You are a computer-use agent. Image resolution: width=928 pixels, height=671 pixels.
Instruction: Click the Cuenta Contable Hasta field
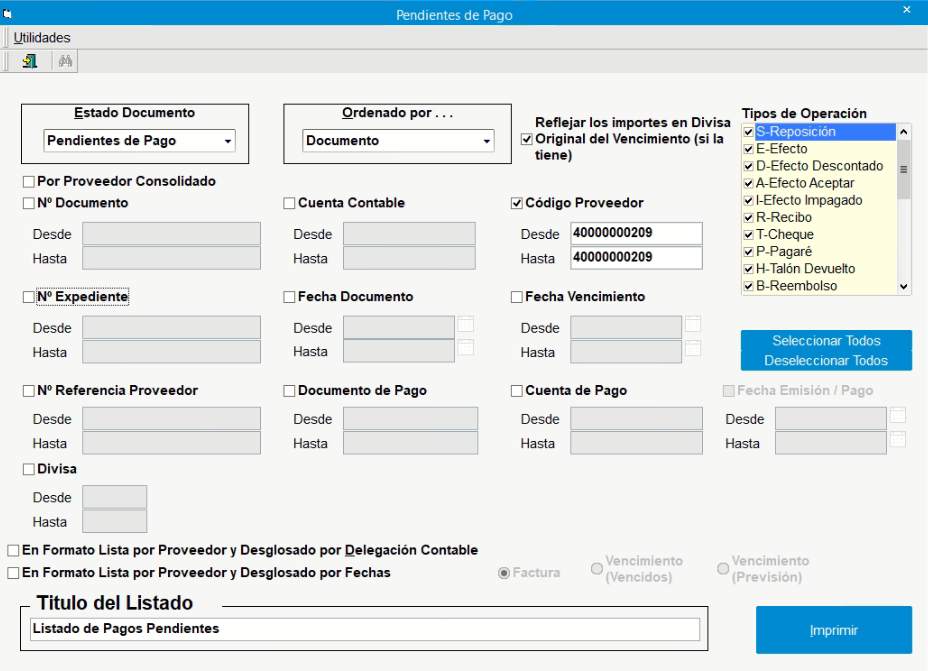coord(409,259)
